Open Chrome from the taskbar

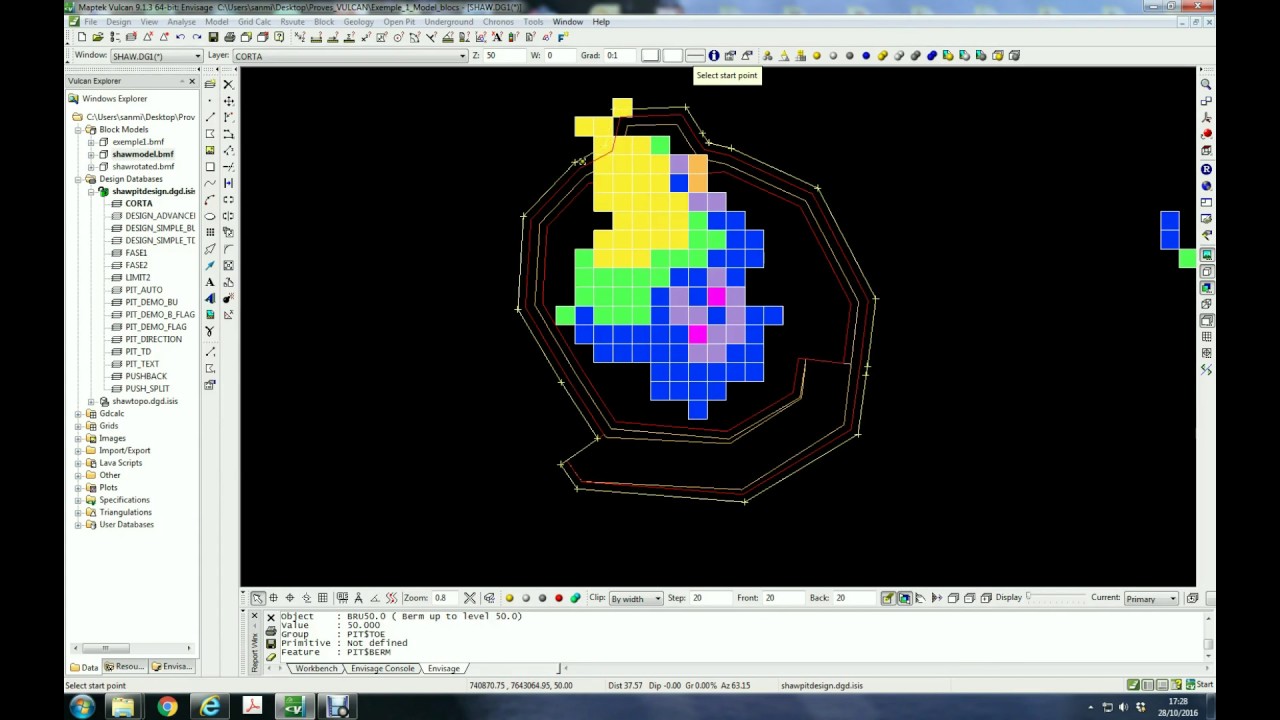pos(167,707)
